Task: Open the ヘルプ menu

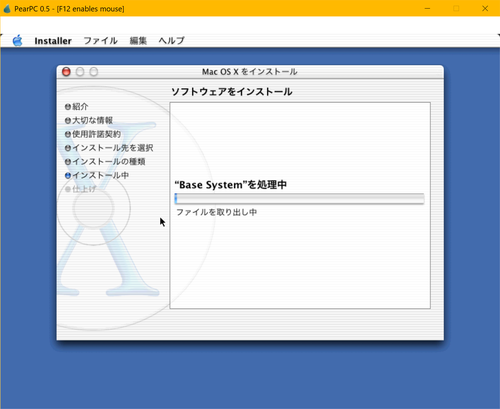Action: pyautogui.click(x=171, y=41)
